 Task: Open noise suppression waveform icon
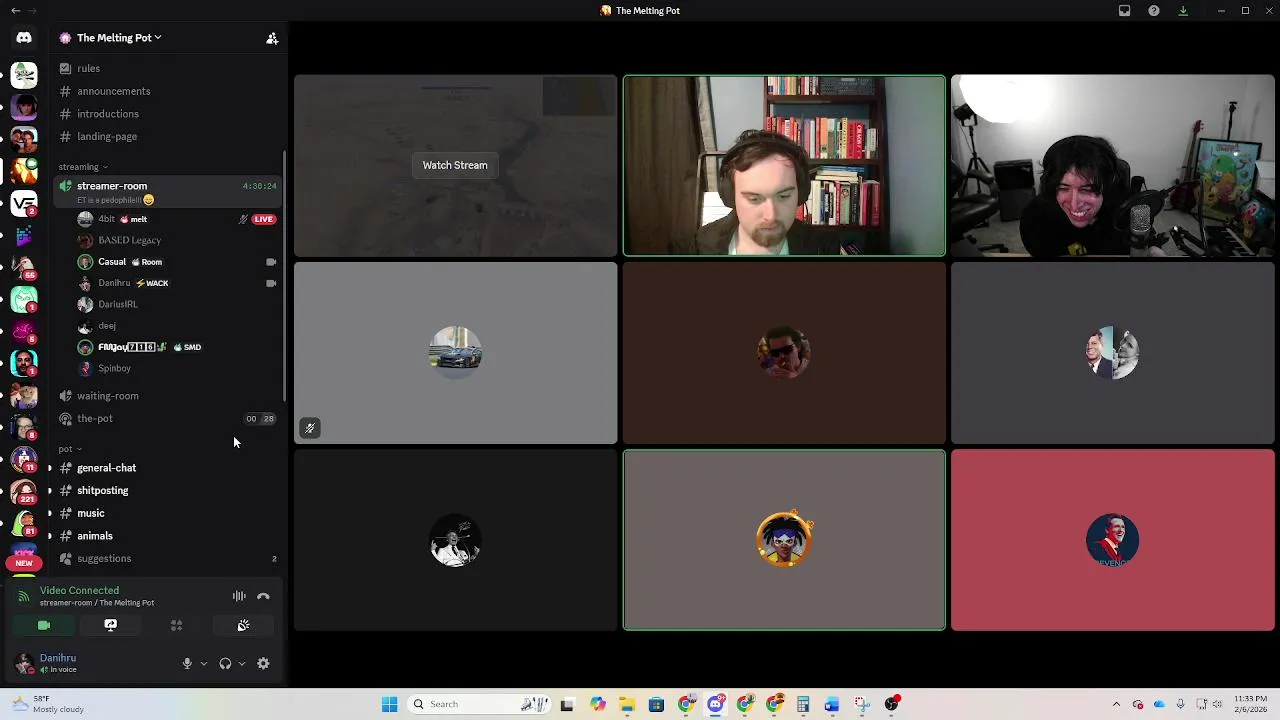coord(239,596)
